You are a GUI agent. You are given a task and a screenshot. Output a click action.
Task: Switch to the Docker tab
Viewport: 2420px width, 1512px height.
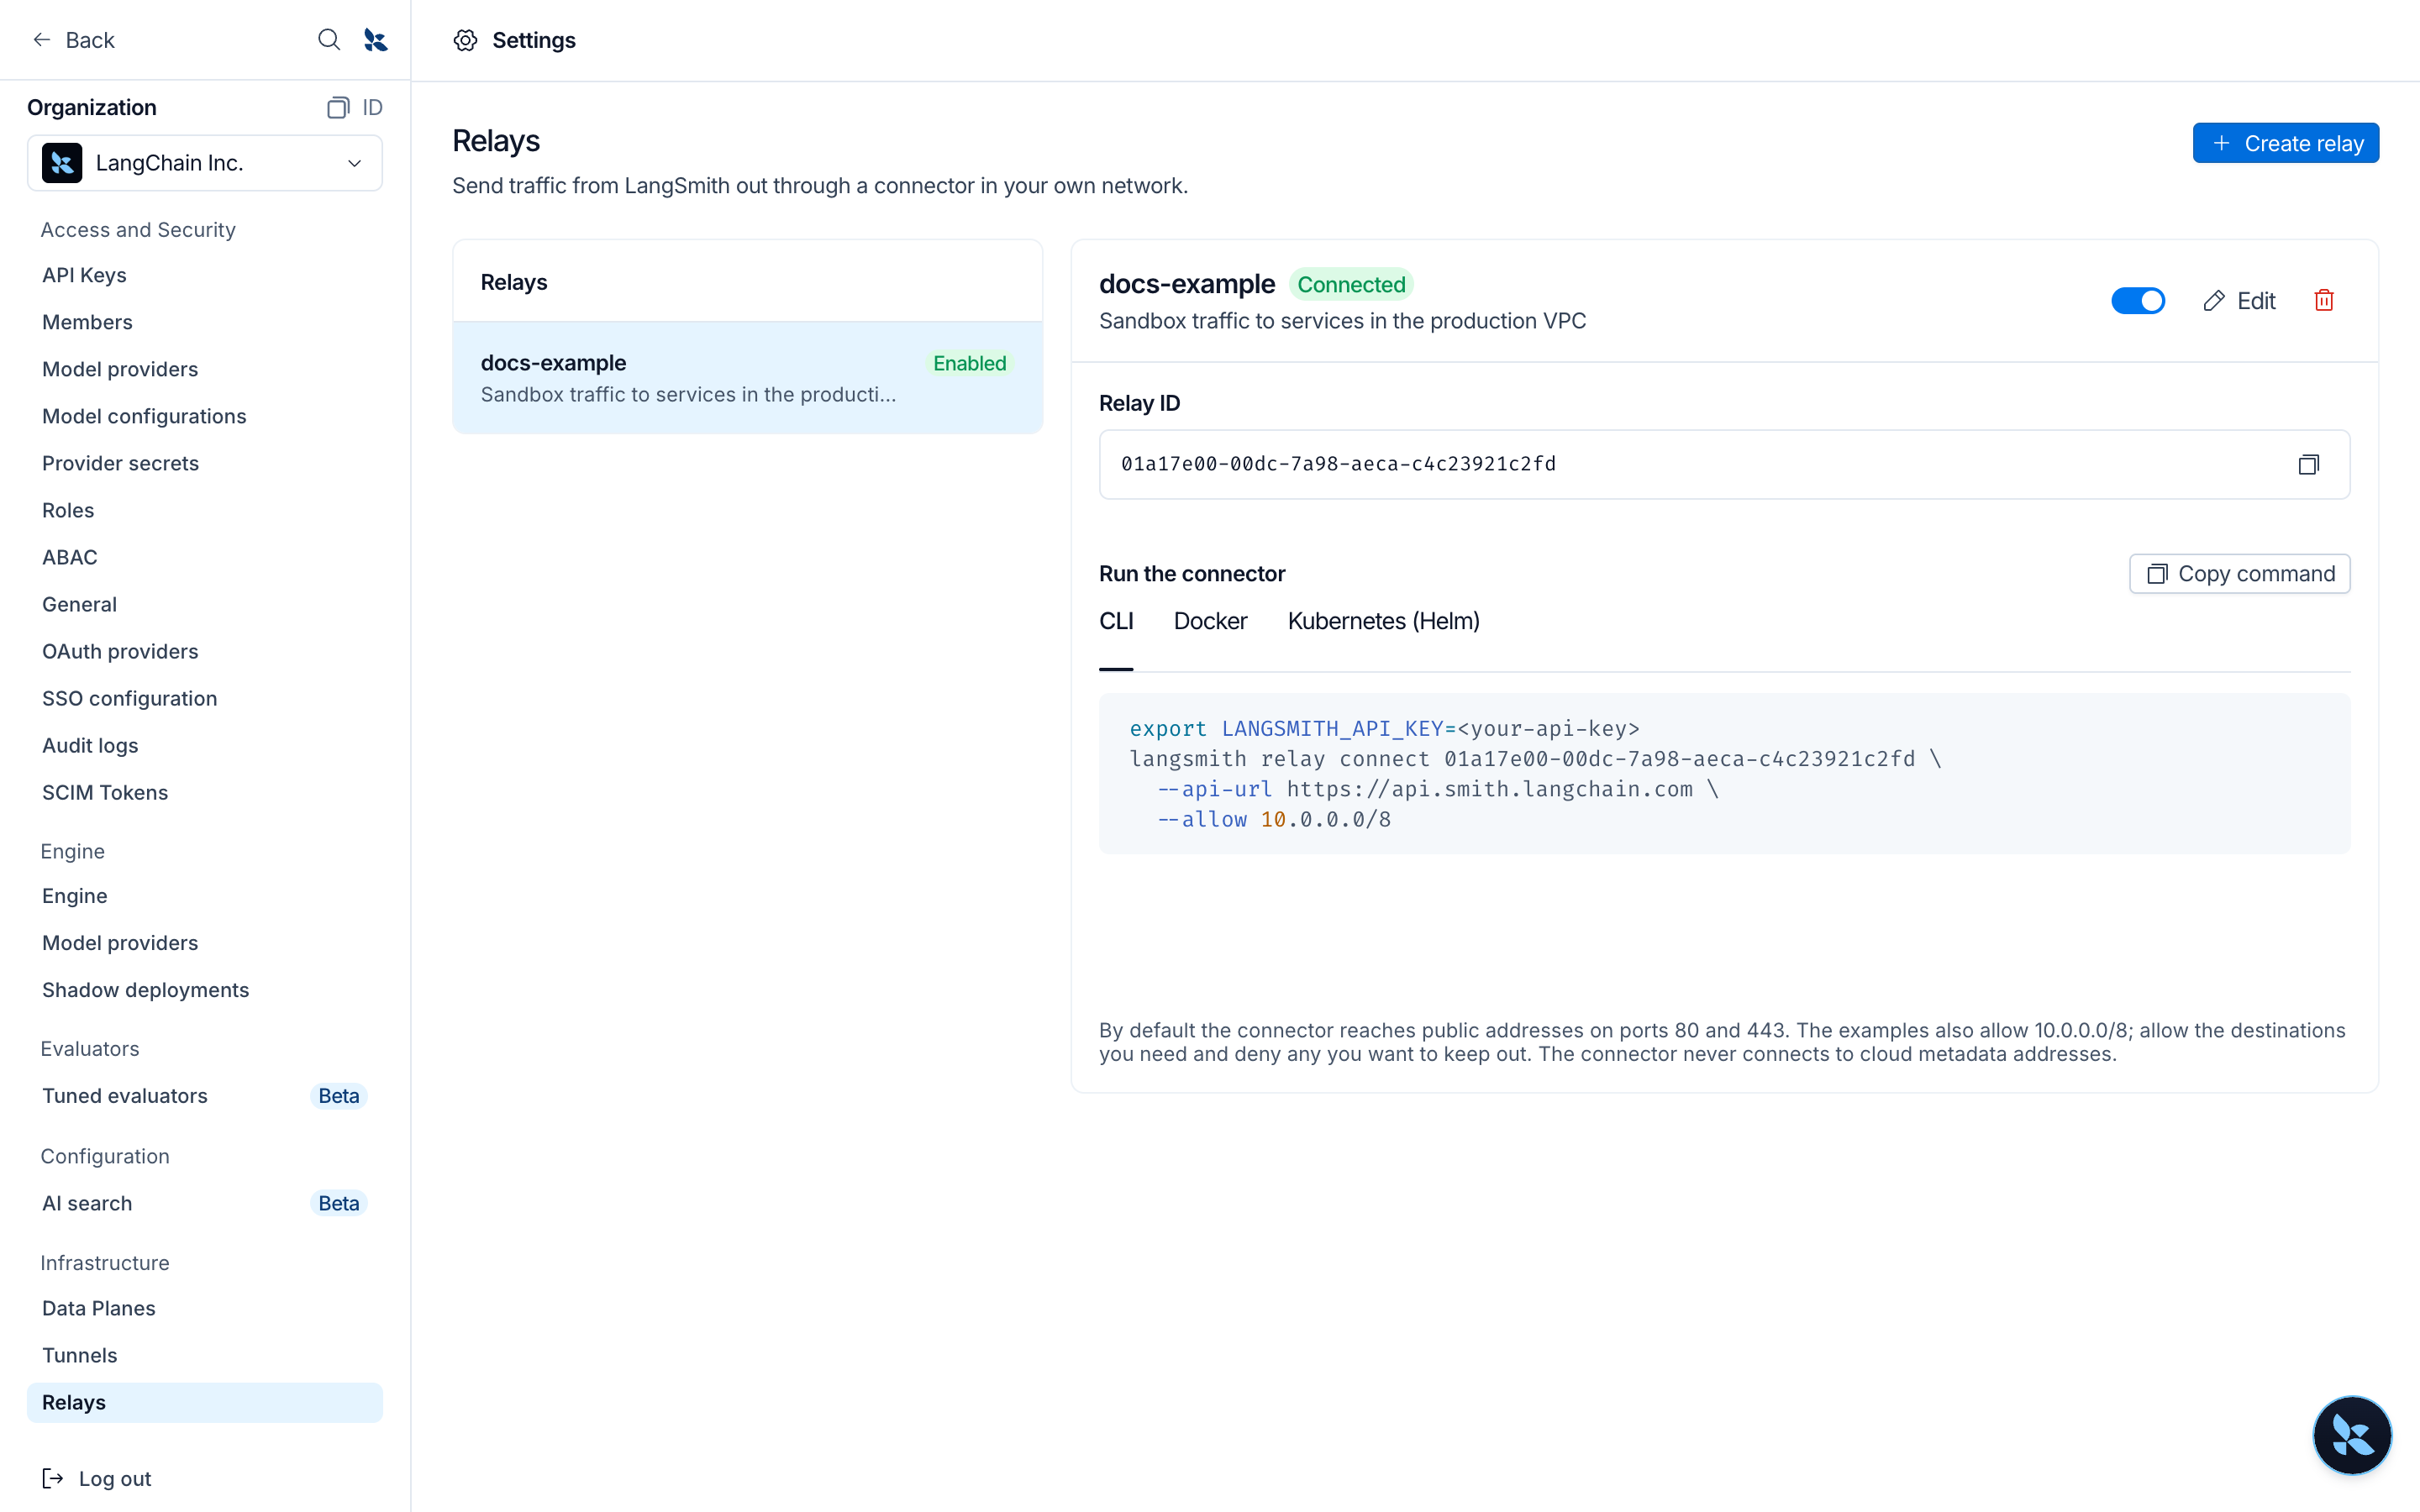(x=1210, y=621)
